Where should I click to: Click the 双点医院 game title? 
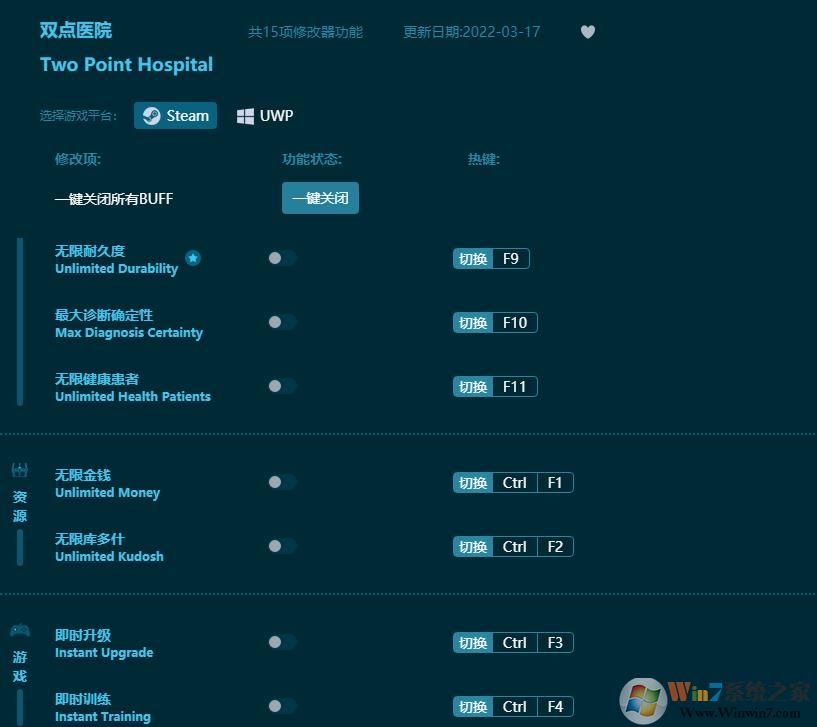click(x=76, y=30)
